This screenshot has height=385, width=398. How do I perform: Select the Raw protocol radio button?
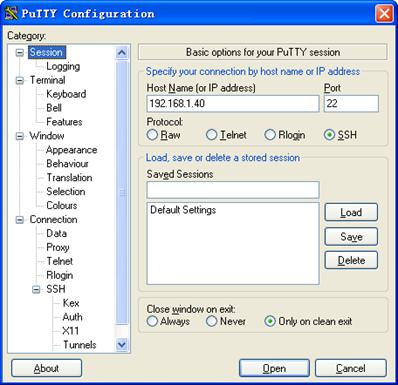[152, 135]
